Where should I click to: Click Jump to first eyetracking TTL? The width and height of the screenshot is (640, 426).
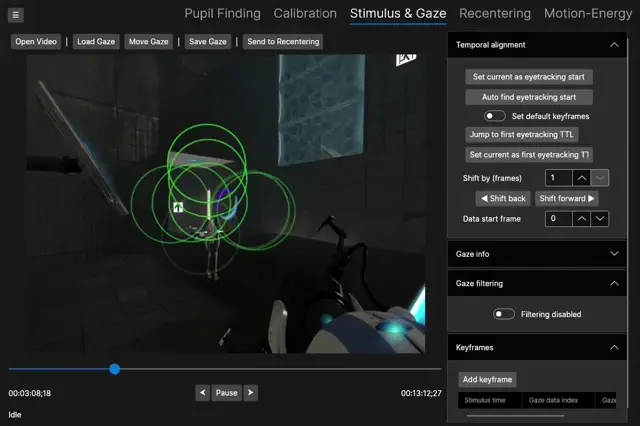click(522, 134)
